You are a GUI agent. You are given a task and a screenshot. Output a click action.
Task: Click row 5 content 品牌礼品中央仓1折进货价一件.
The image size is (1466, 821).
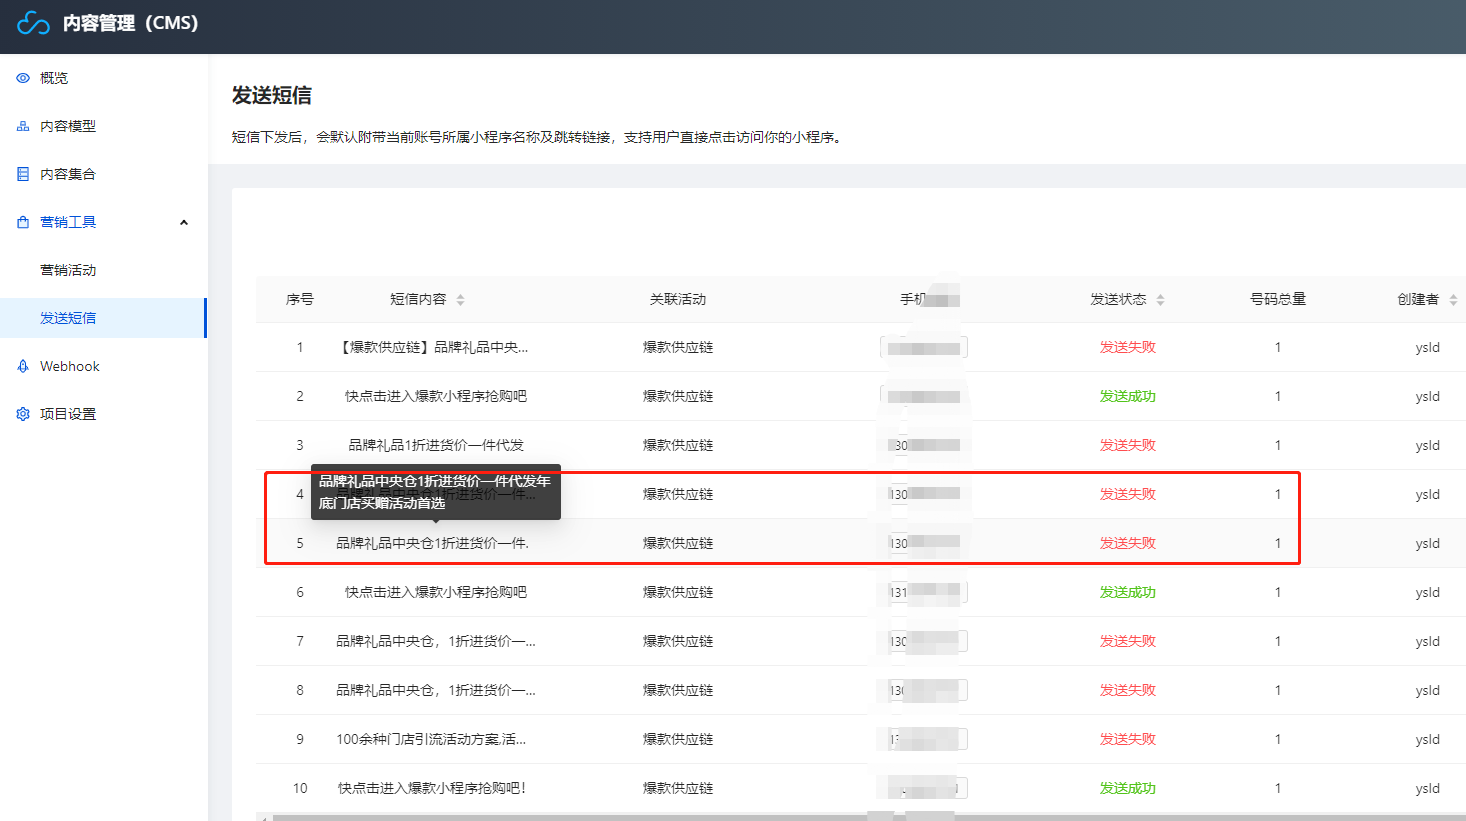point(432,543)
